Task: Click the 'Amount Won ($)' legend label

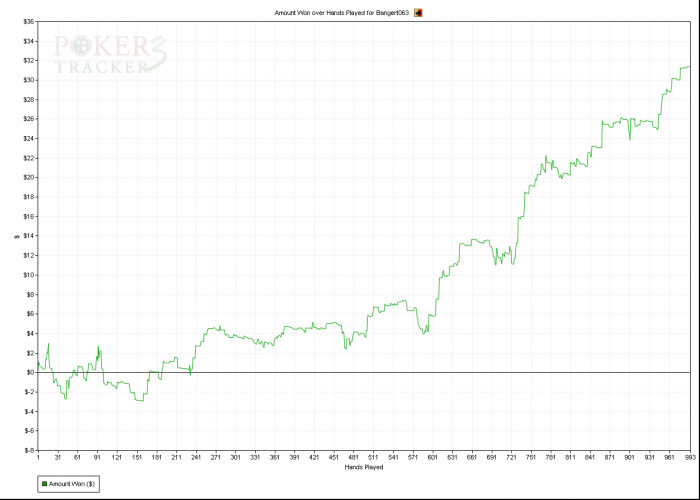Action: (x=72, y=484)
